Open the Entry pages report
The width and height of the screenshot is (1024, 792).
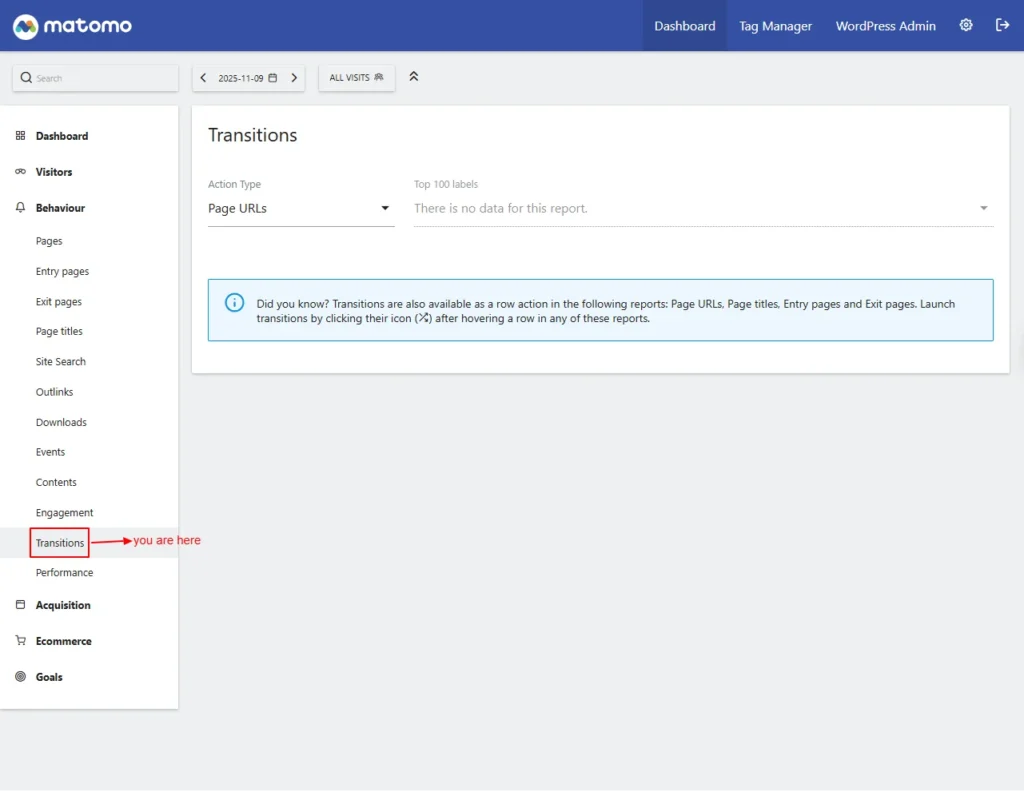pos(62,271)
